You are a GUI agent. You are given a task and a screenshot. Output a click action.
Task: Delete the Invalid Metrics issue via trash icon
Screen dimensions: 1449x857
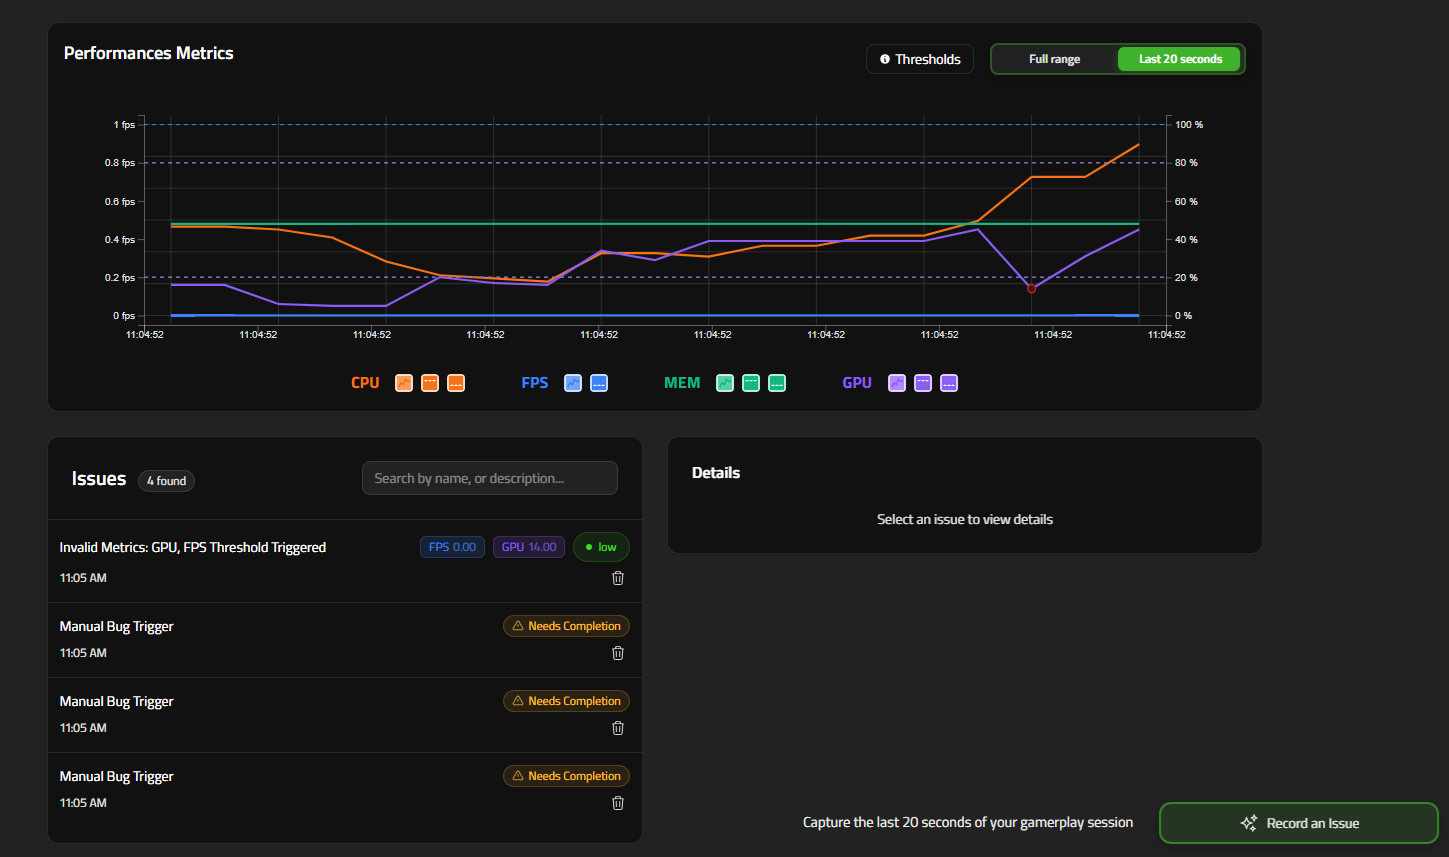click(618, 578)
